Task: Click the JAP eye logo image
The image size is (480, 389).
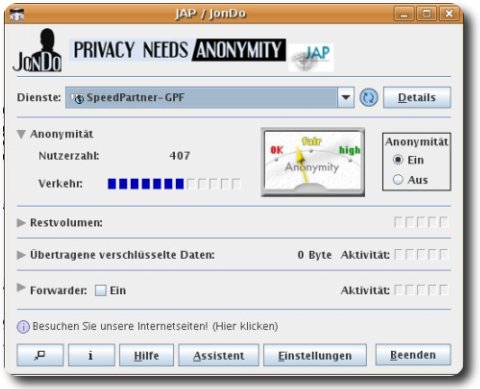Action: point(311,57)
